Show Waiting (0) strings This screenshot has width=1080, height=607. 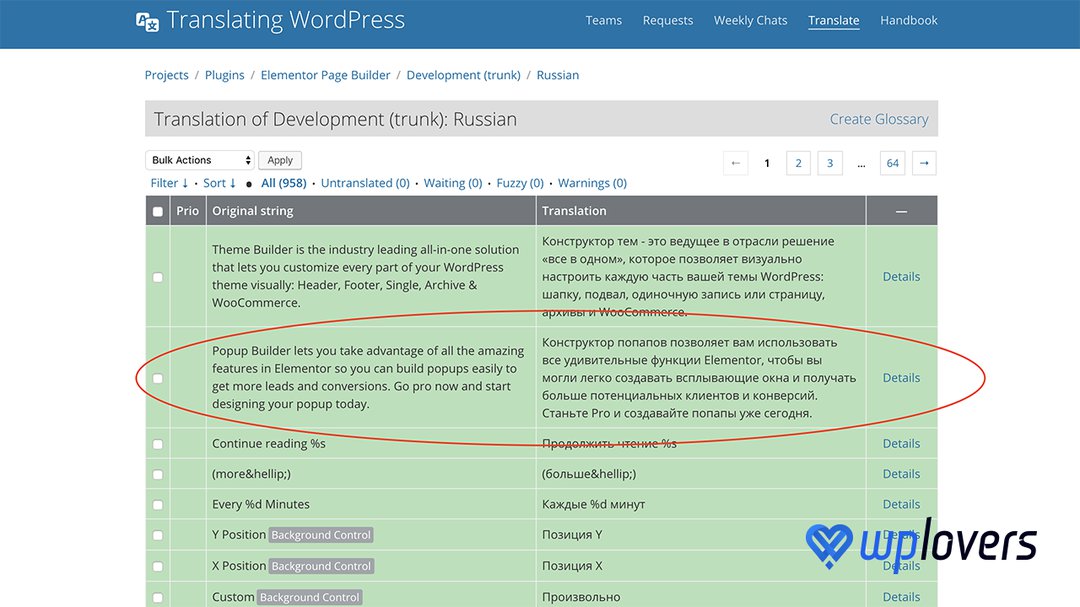pyautogui.click(x=453, y=183)
